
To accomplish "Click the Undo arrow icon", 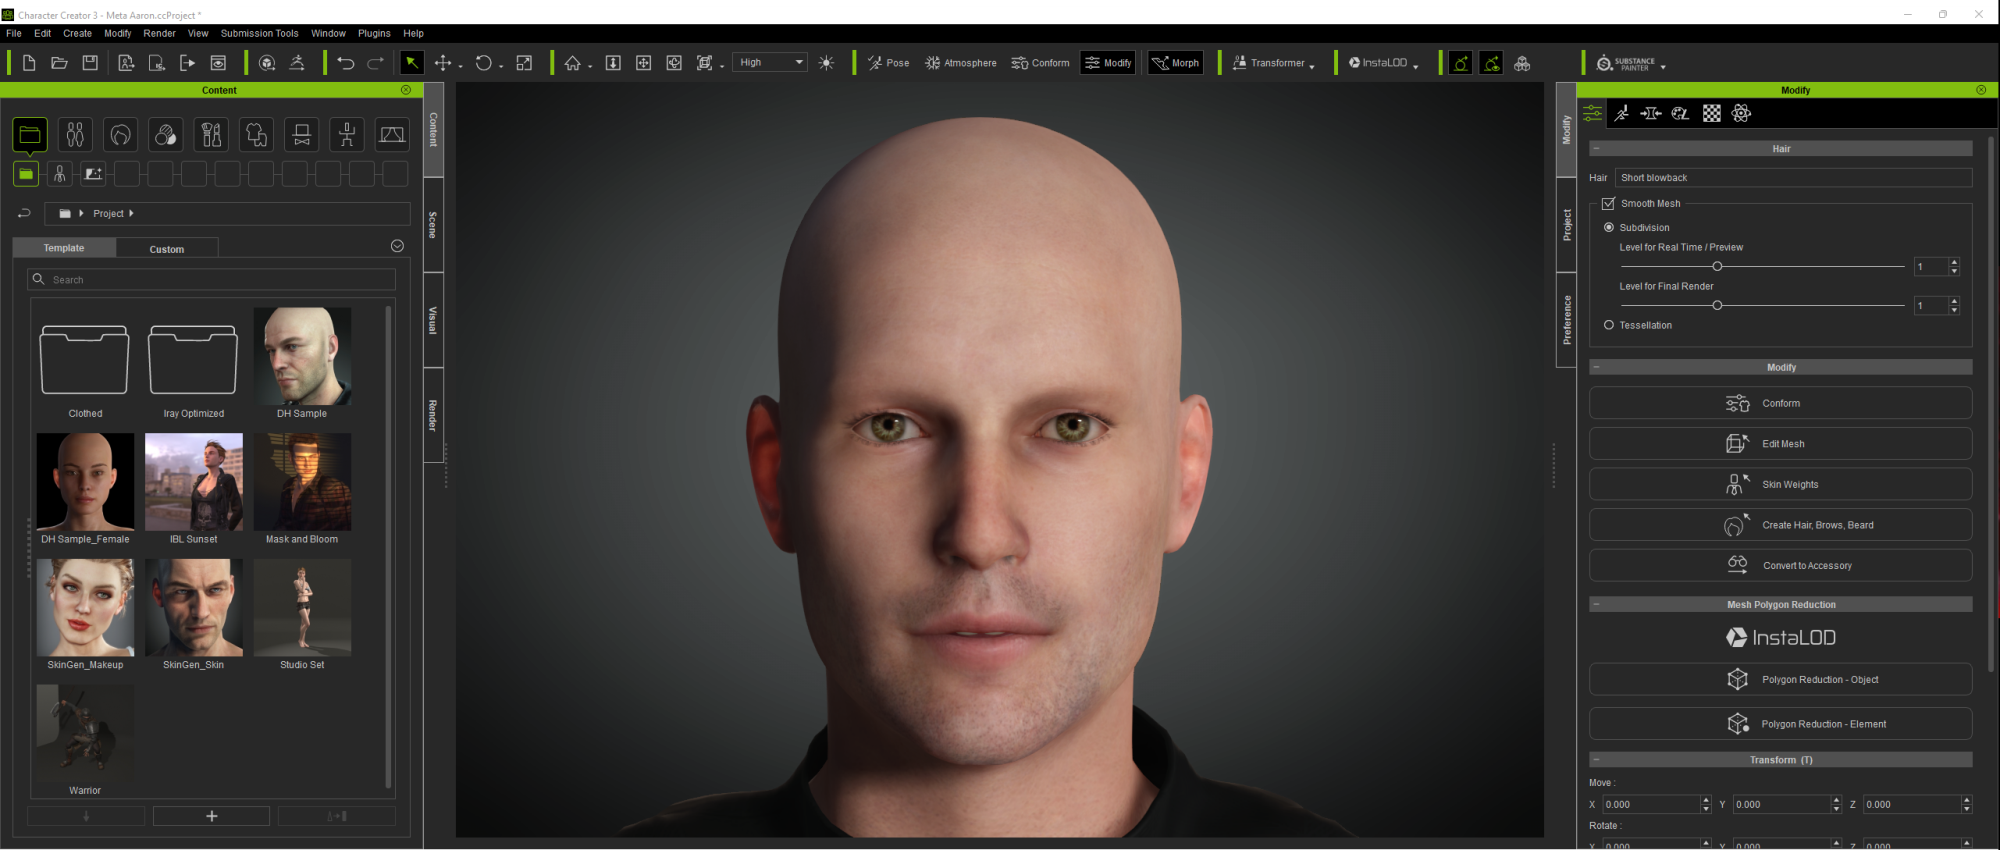I will click(346, 63).
